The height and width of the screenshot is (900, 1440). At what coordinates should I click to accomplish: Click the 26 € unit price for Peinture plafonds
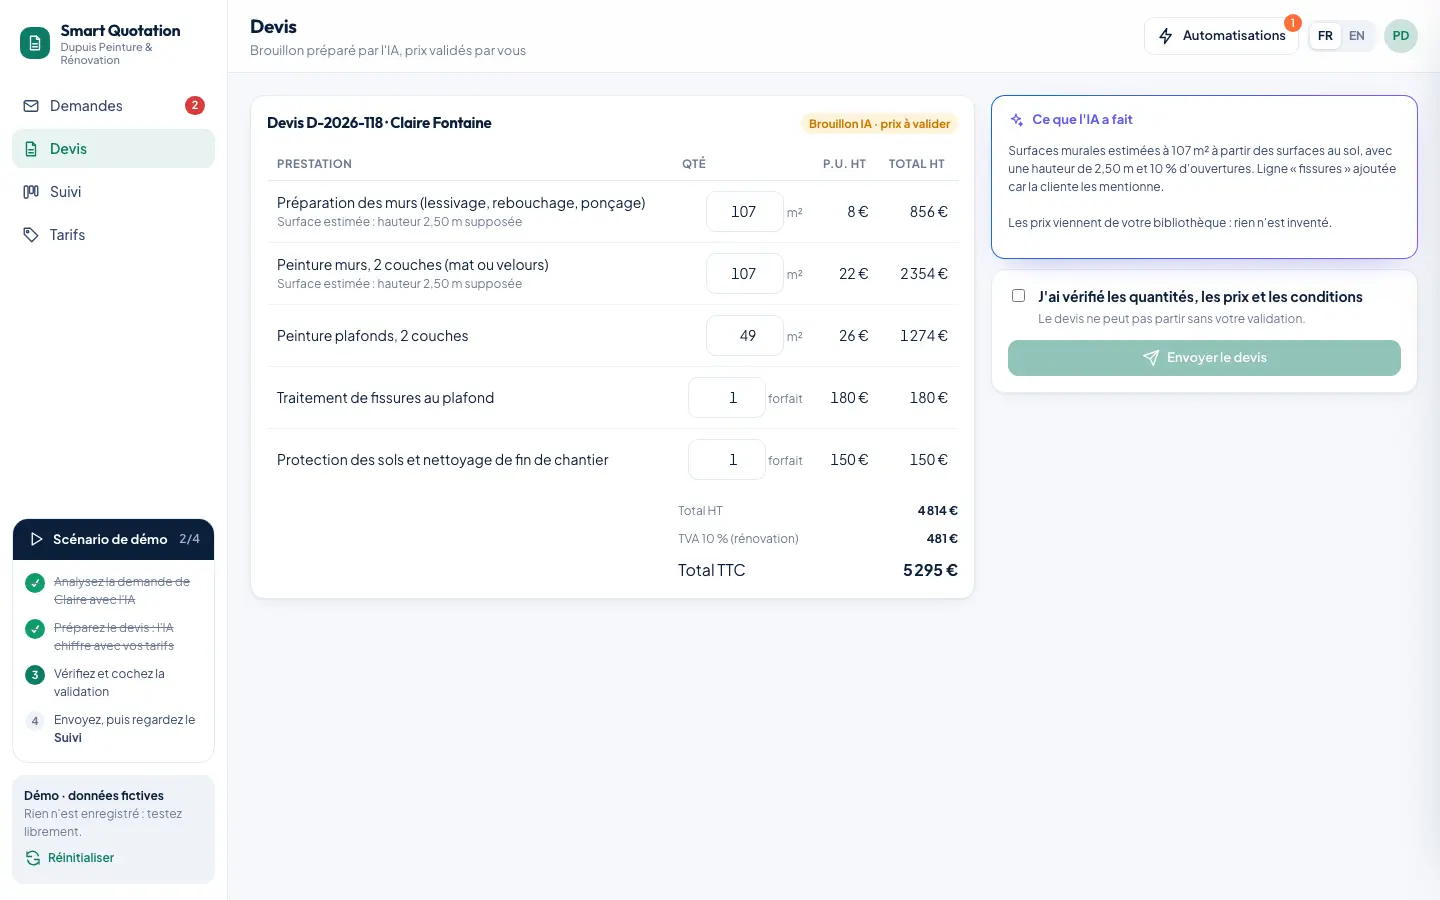coord(853,336)
